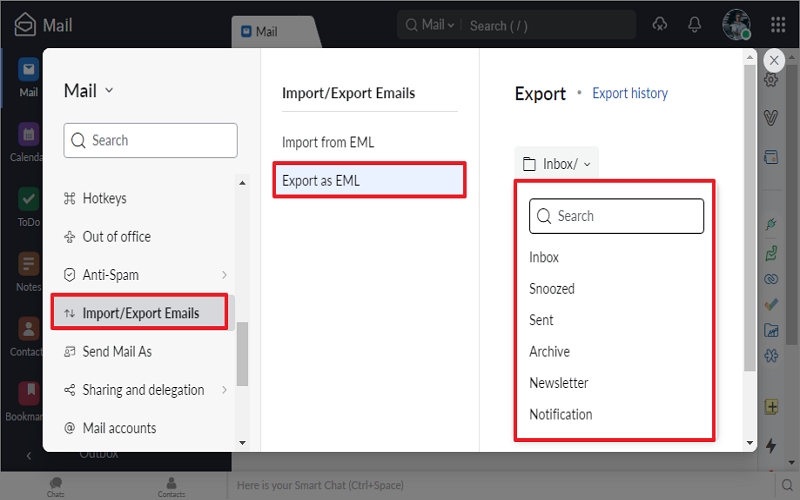Choose Archive folder from list
Viewport: 800px width, 500px height.
click(x=549, y=352)
